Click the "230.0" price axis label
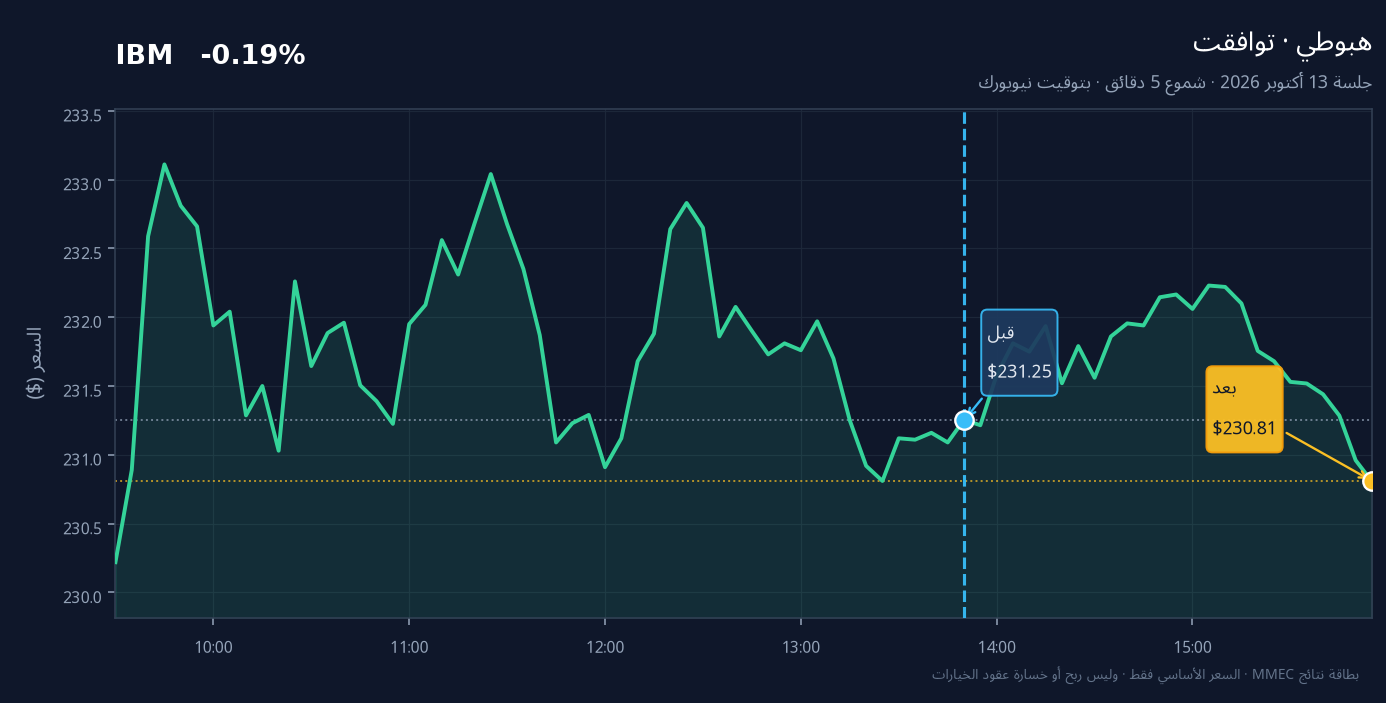This screenshot has width=1386, height=703. coord(83,597)
